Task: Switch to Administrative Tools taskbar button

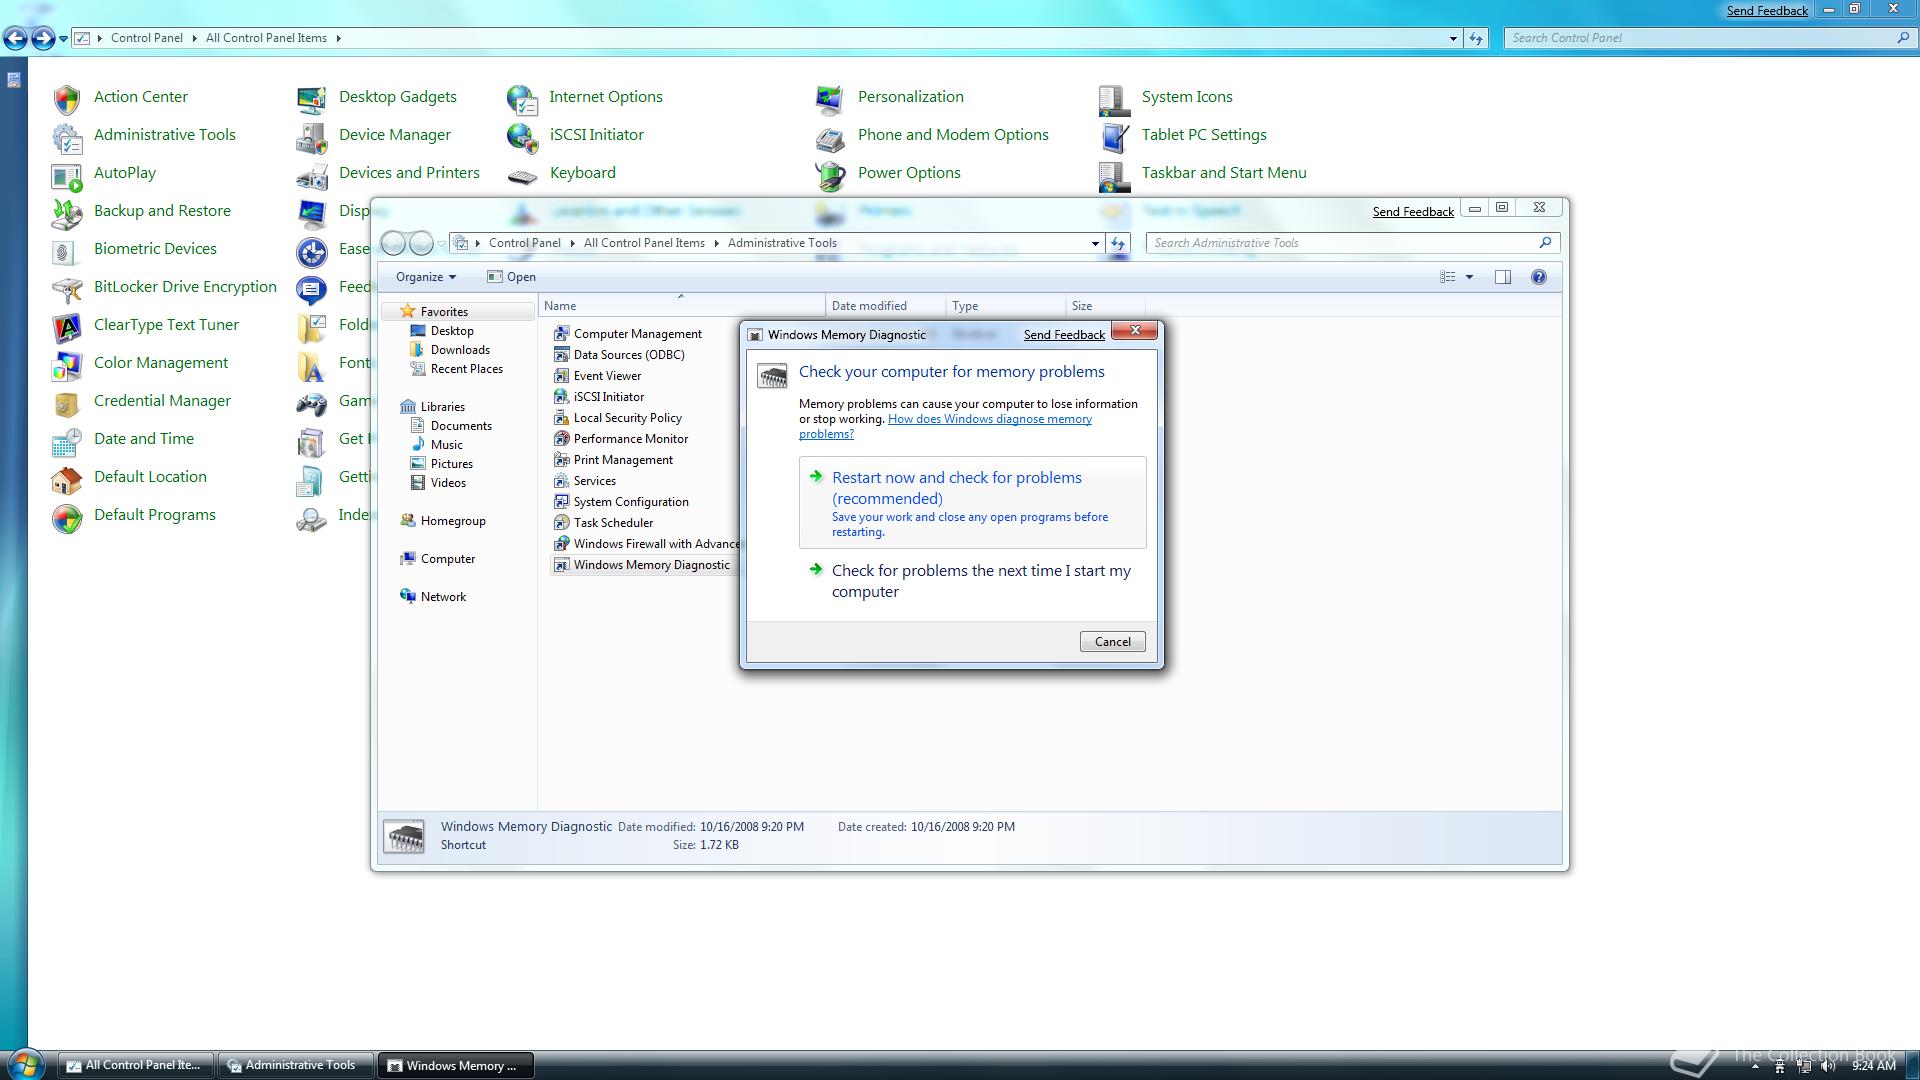Action: [x=296, y=1065]
